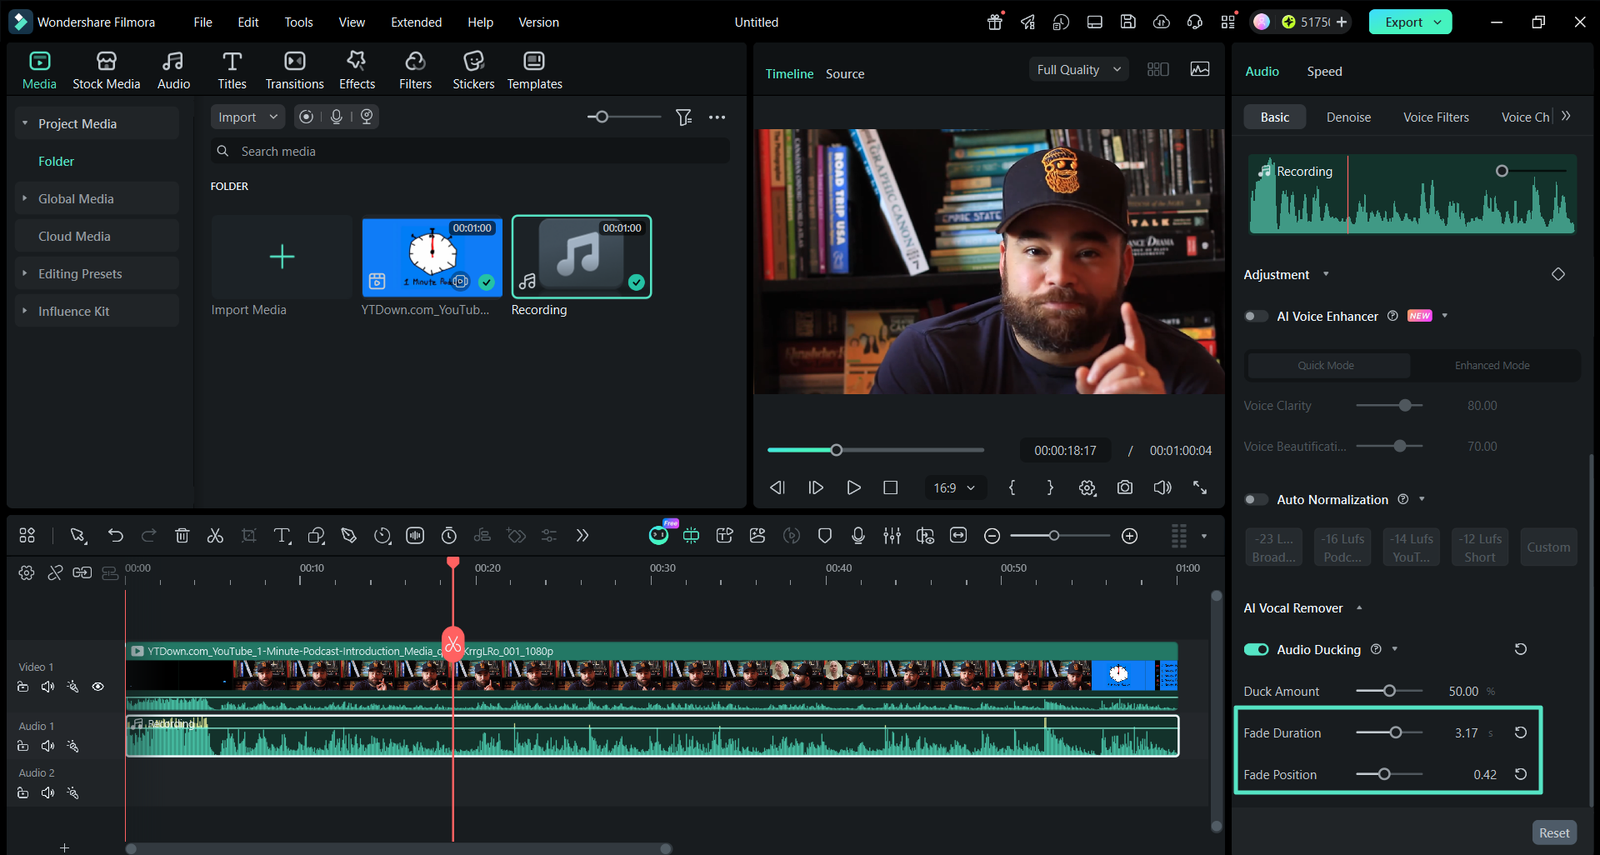Take a snapshot of the preview frame

click(1125, 488)
